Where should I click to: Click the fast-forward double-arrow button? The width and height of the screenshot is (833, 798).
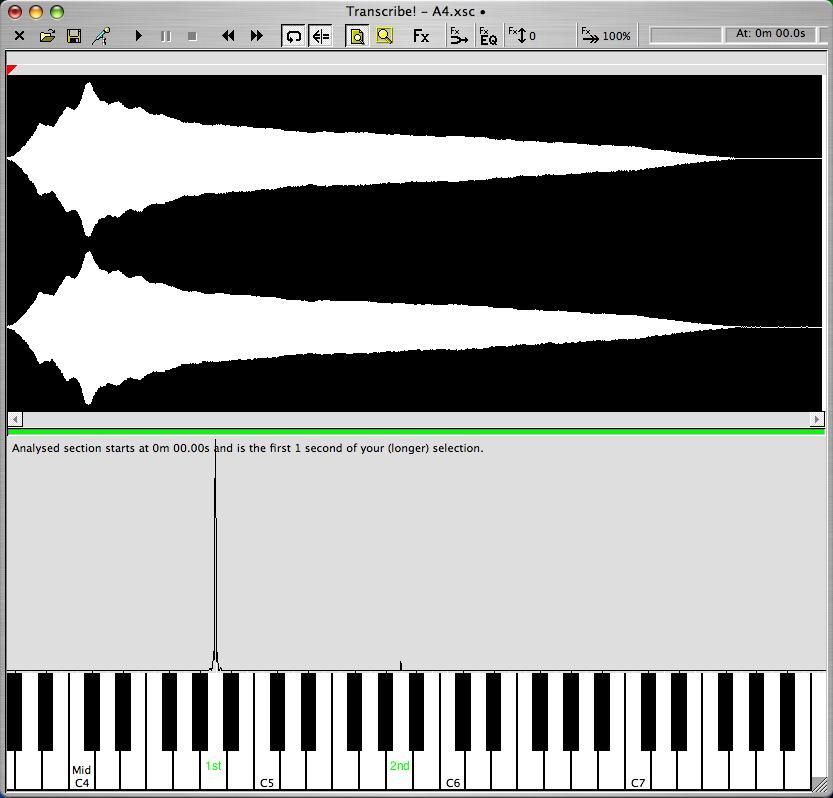click(256, 36)
